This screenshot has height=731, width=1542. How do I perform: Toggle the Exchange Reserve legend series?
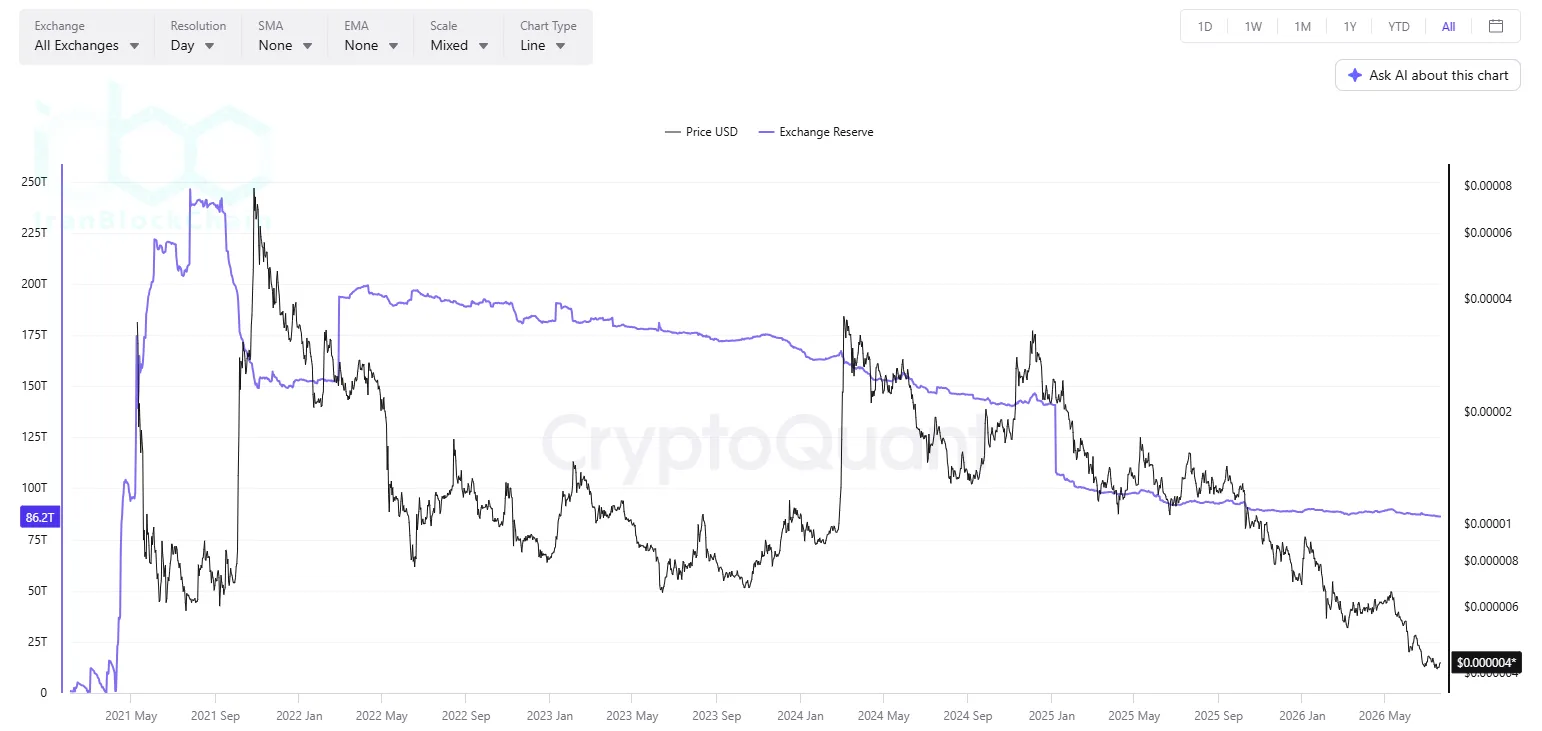click(816, 132)
